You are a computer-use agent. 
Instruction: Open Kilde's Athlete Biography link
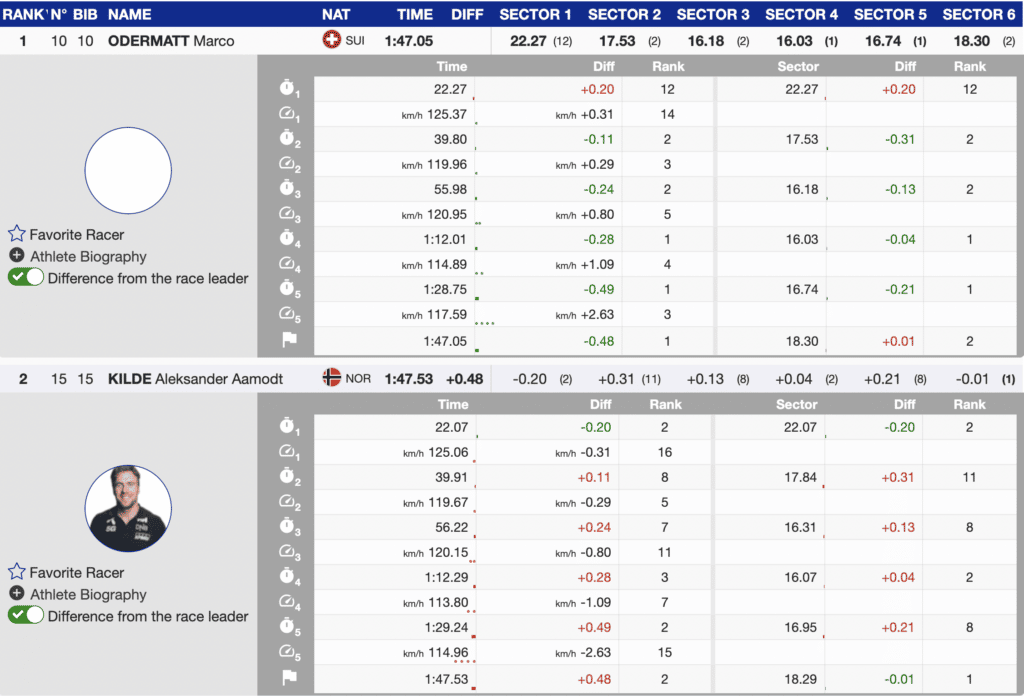coord(88,595)
